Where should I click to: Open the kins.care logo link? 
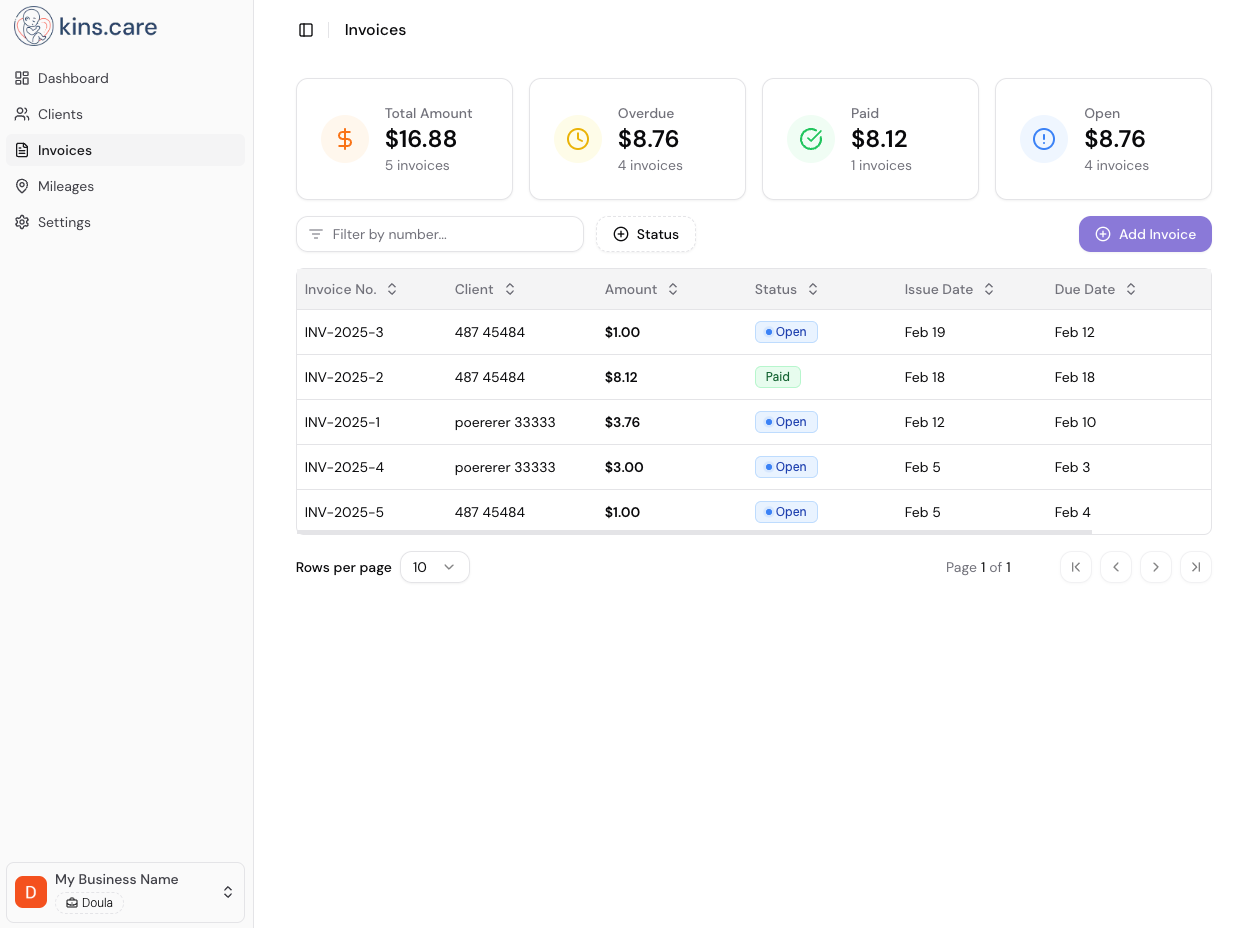tap(85, 26)
